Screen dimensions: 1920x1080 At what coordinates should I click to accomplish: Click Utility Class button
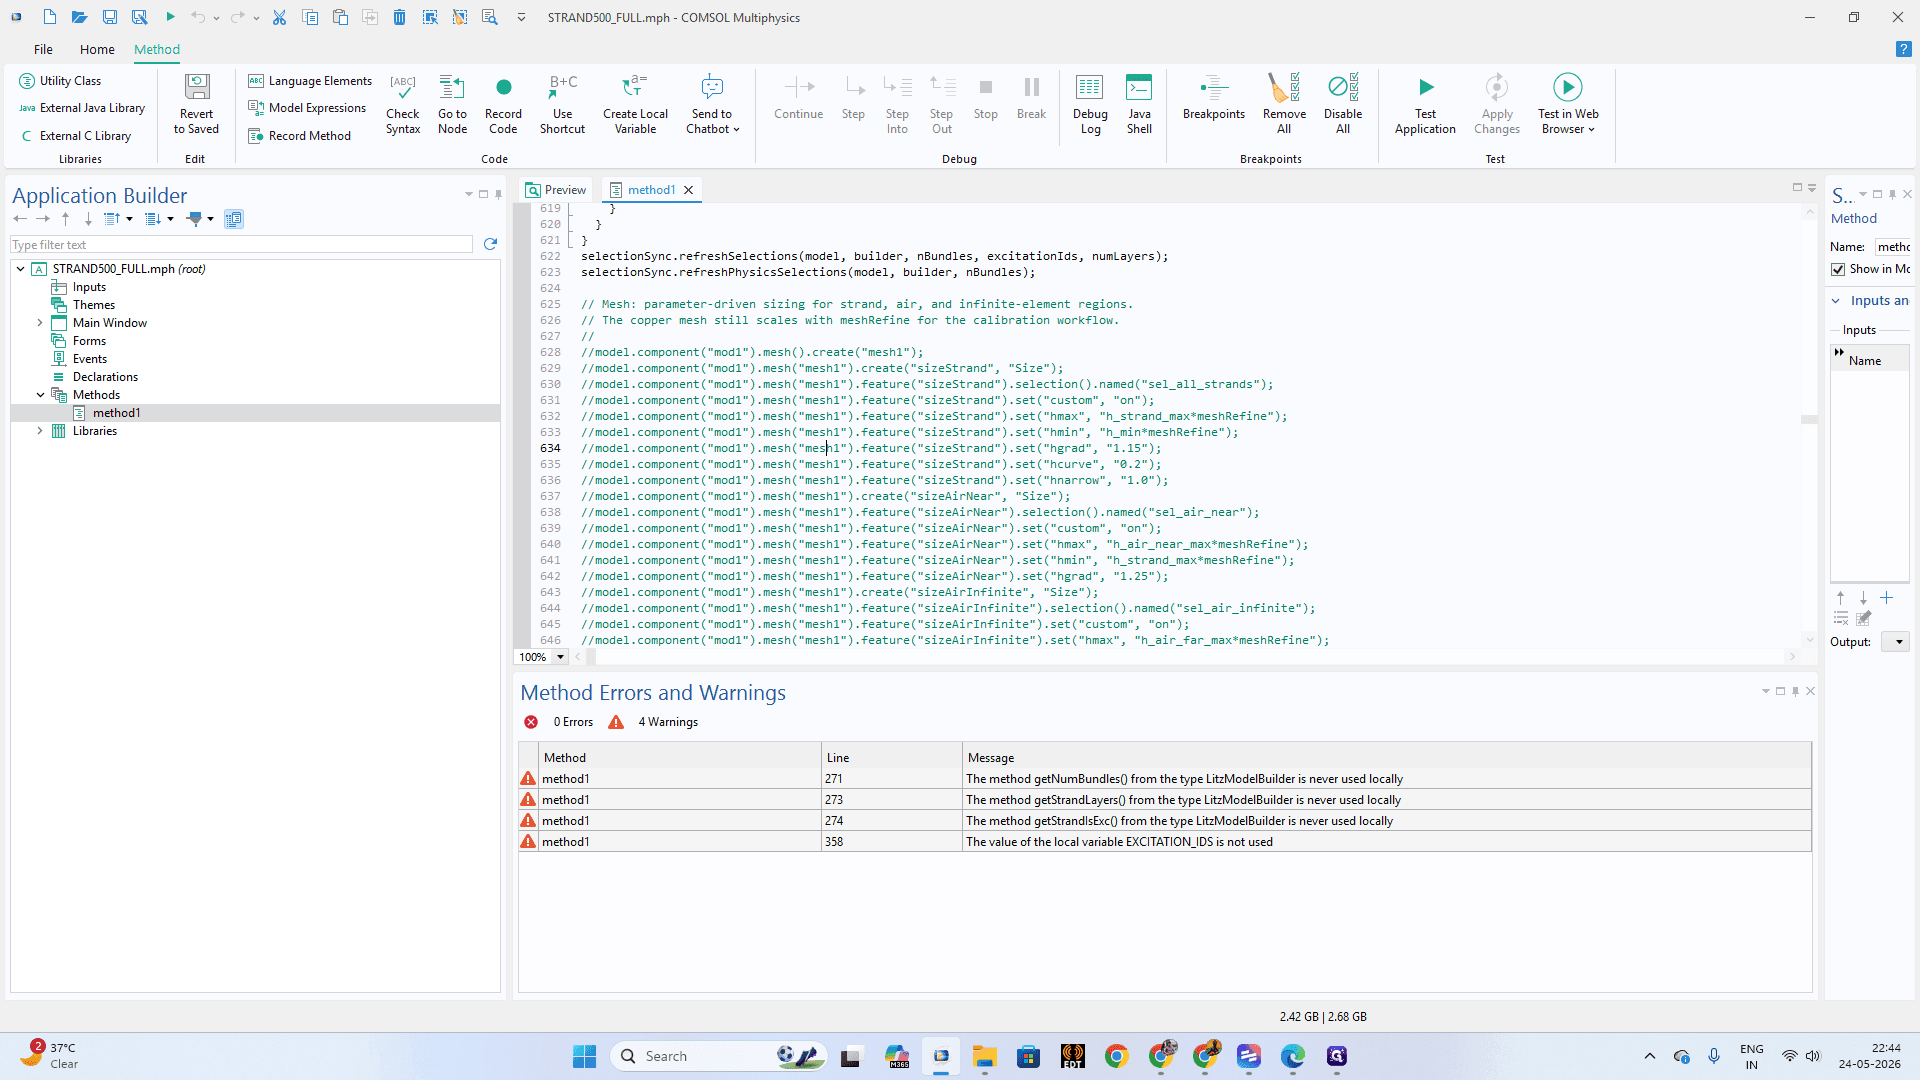[61, 81]
